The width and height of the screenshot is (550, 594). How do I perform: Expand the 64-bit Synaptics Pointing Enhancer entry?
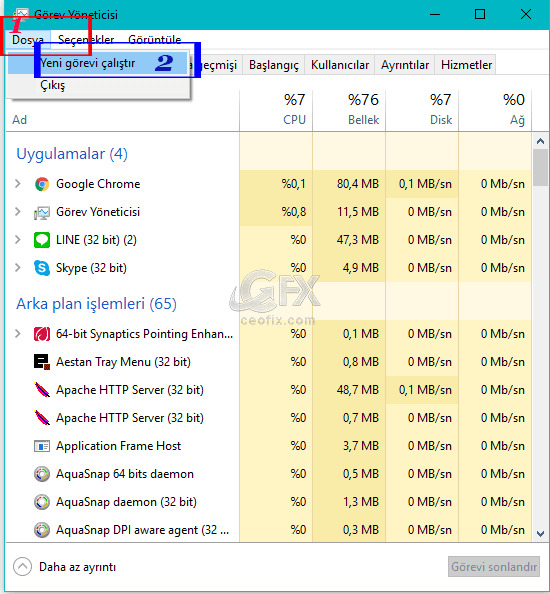click(x=17, y=334)
